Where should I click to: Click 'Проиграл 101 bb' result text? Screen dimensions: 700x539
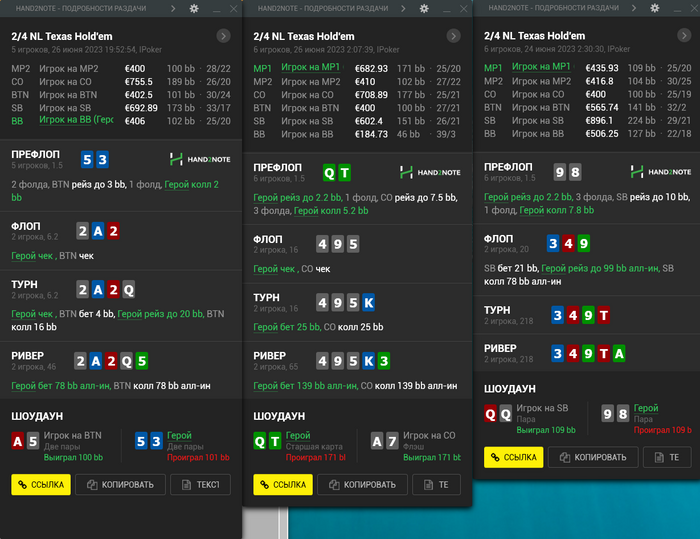point(198,457)
